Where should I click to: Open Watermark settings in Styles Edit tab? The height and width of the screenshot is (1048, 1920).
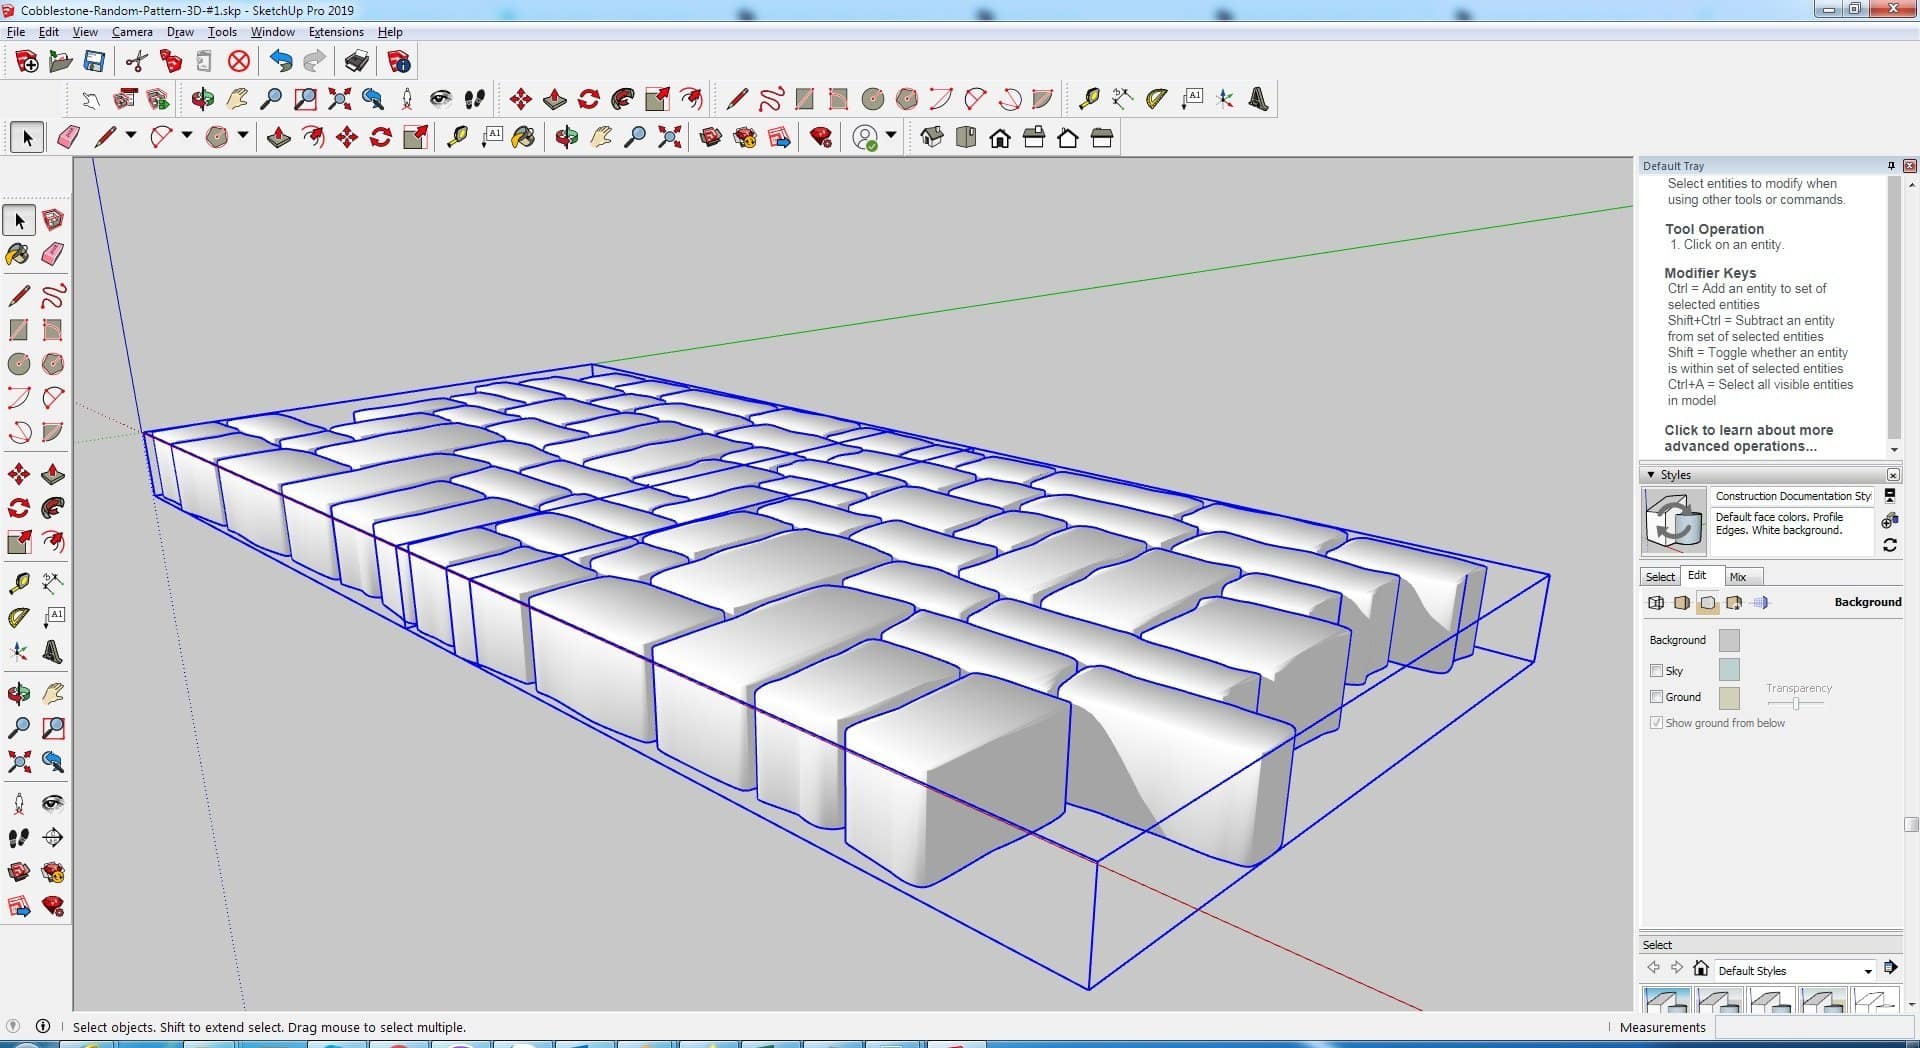(1734, 603)
